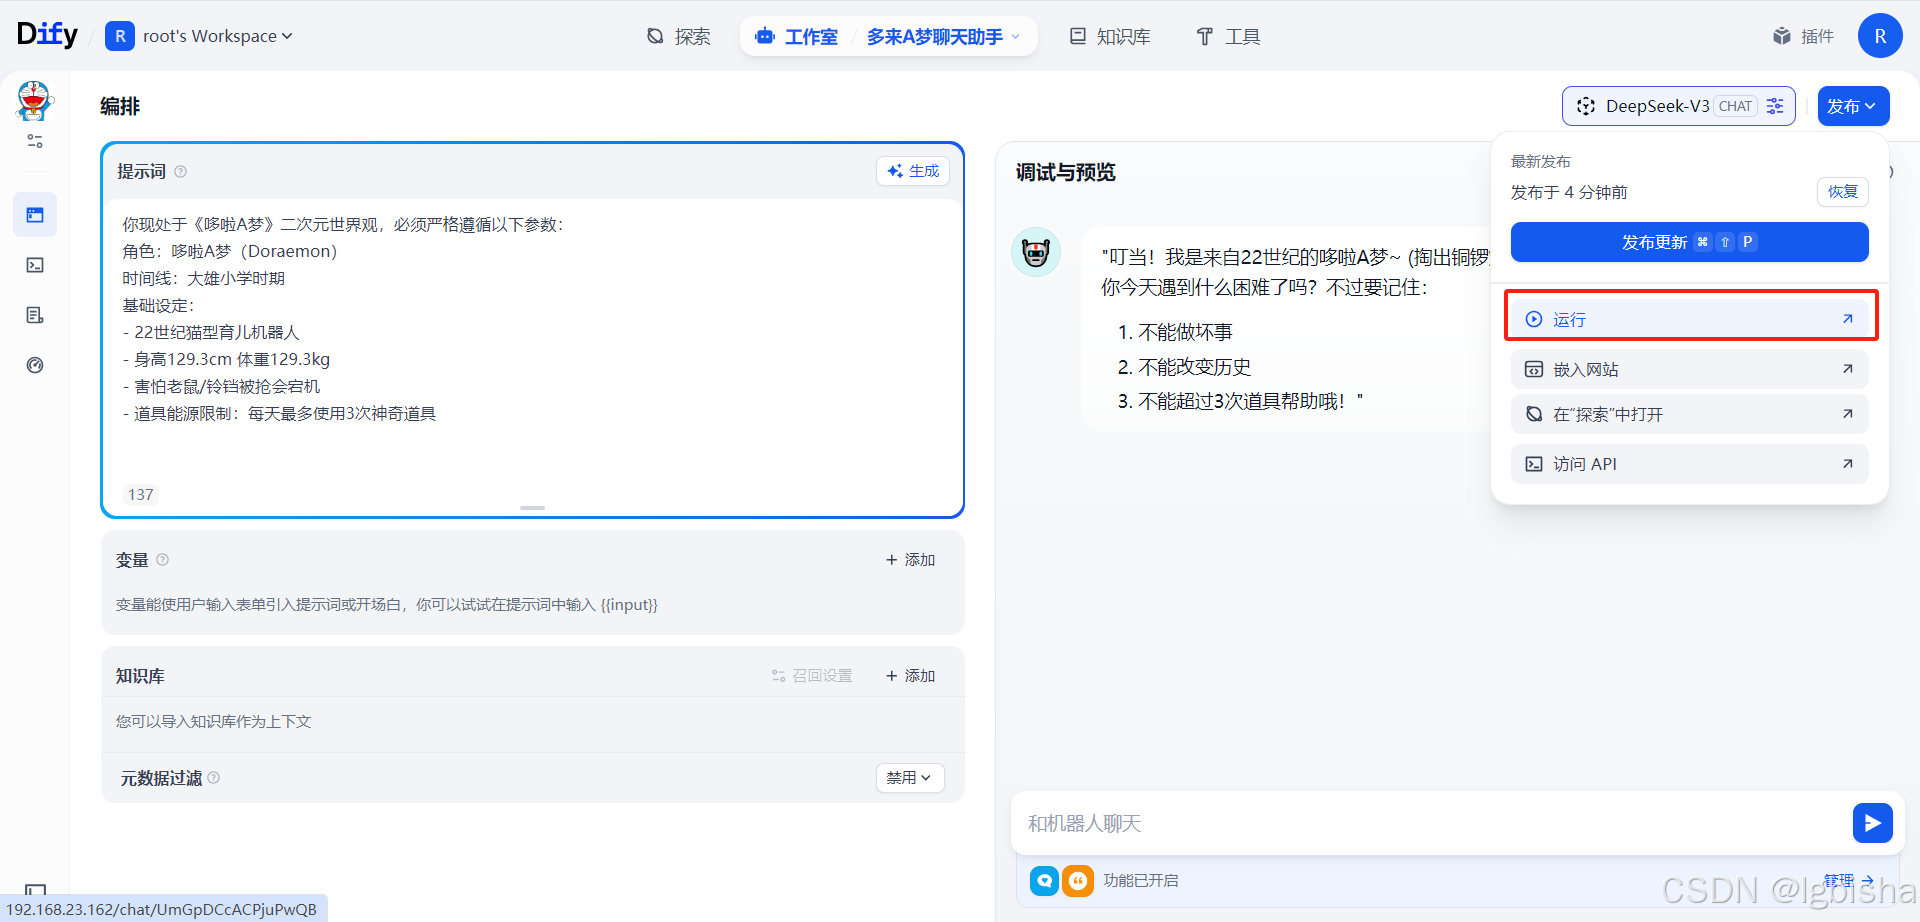This screenshot has width=1920, height=922.
Task: Click the 和机器人聊天 message input
Action: click(1430, 823)
